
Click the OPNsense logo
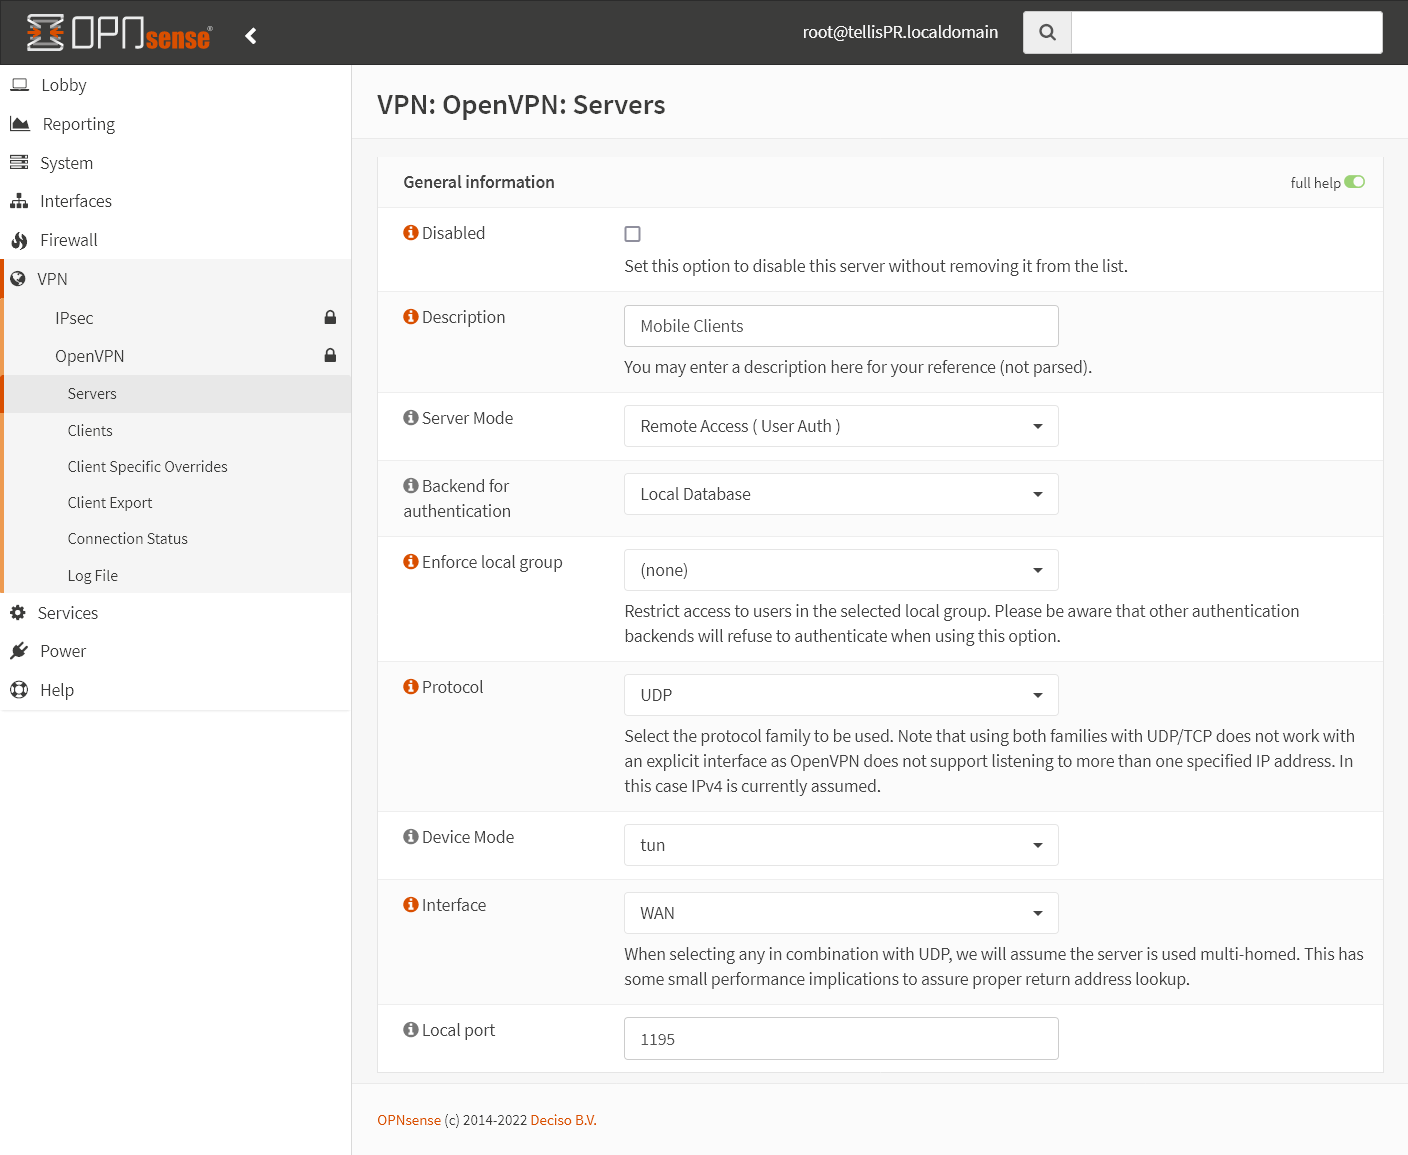pyautogui.click(x=115, y=32)
